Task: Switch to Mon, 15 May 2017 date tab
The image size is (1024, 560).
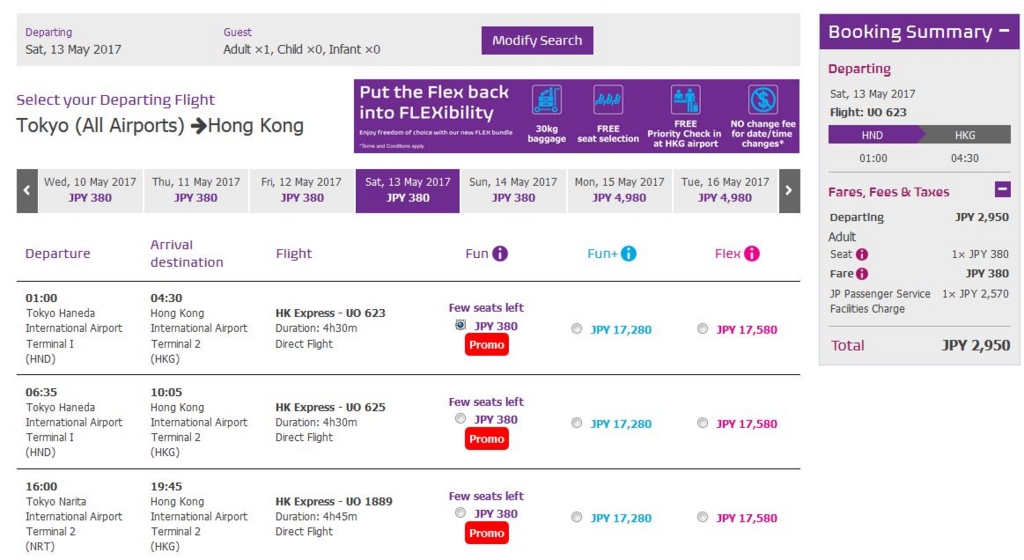Action: click(619, 191)
